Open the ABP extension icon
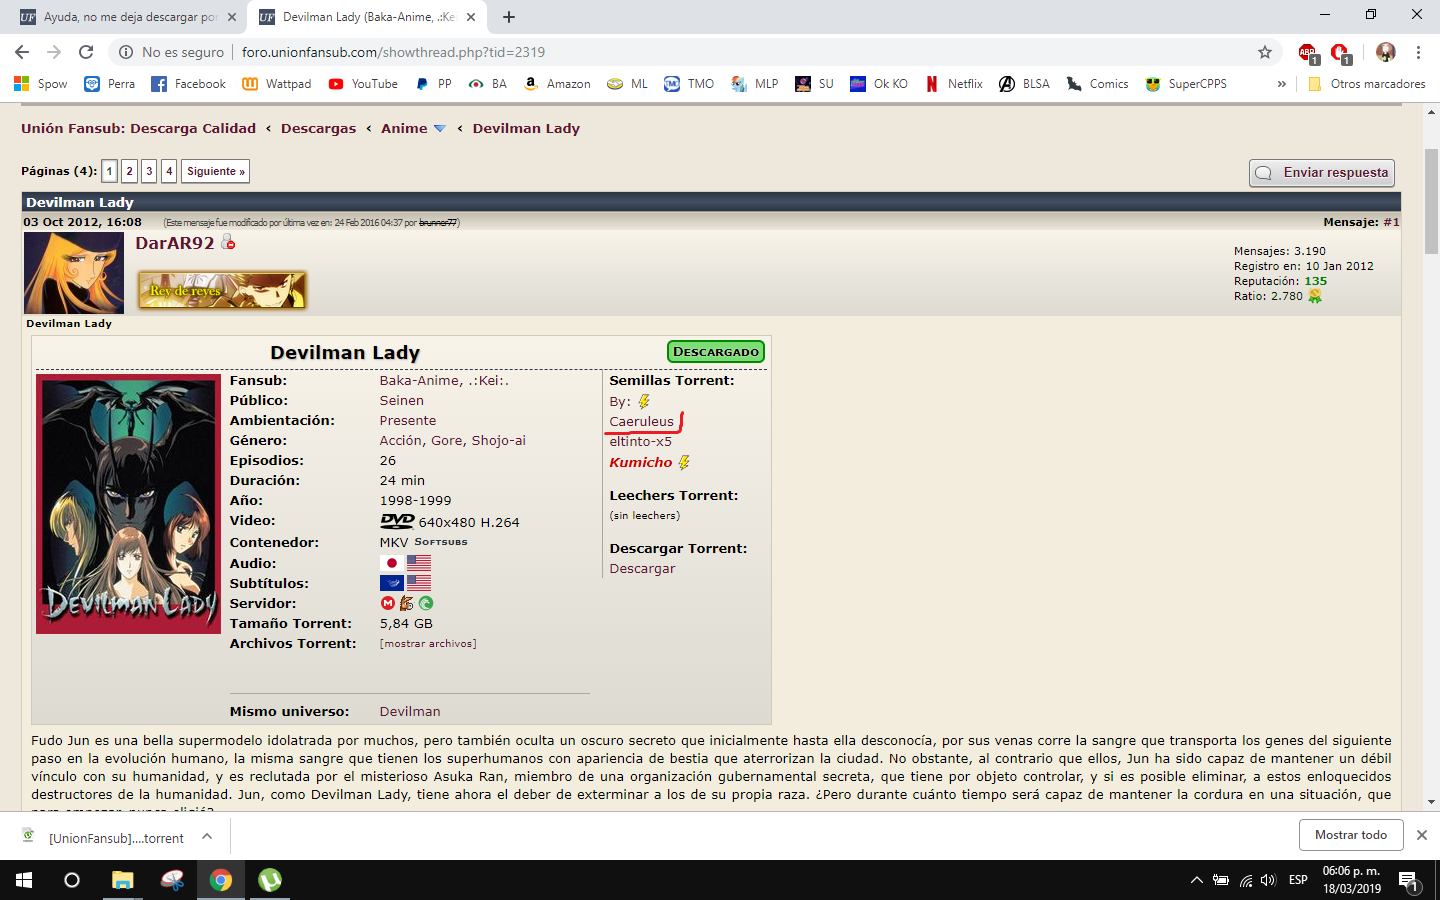The height and width of the screenshot is (900, 1440). coord(1308,53)
